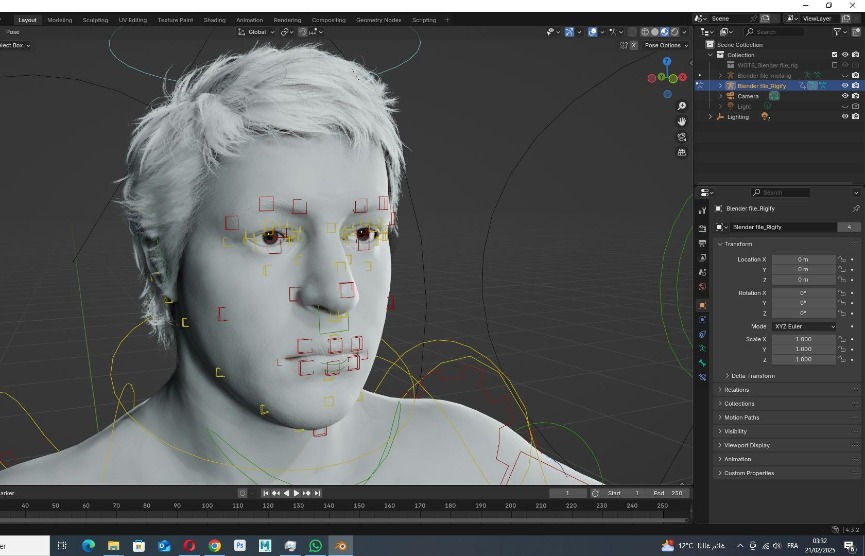Open the Tool properties tab

[703, 210]
